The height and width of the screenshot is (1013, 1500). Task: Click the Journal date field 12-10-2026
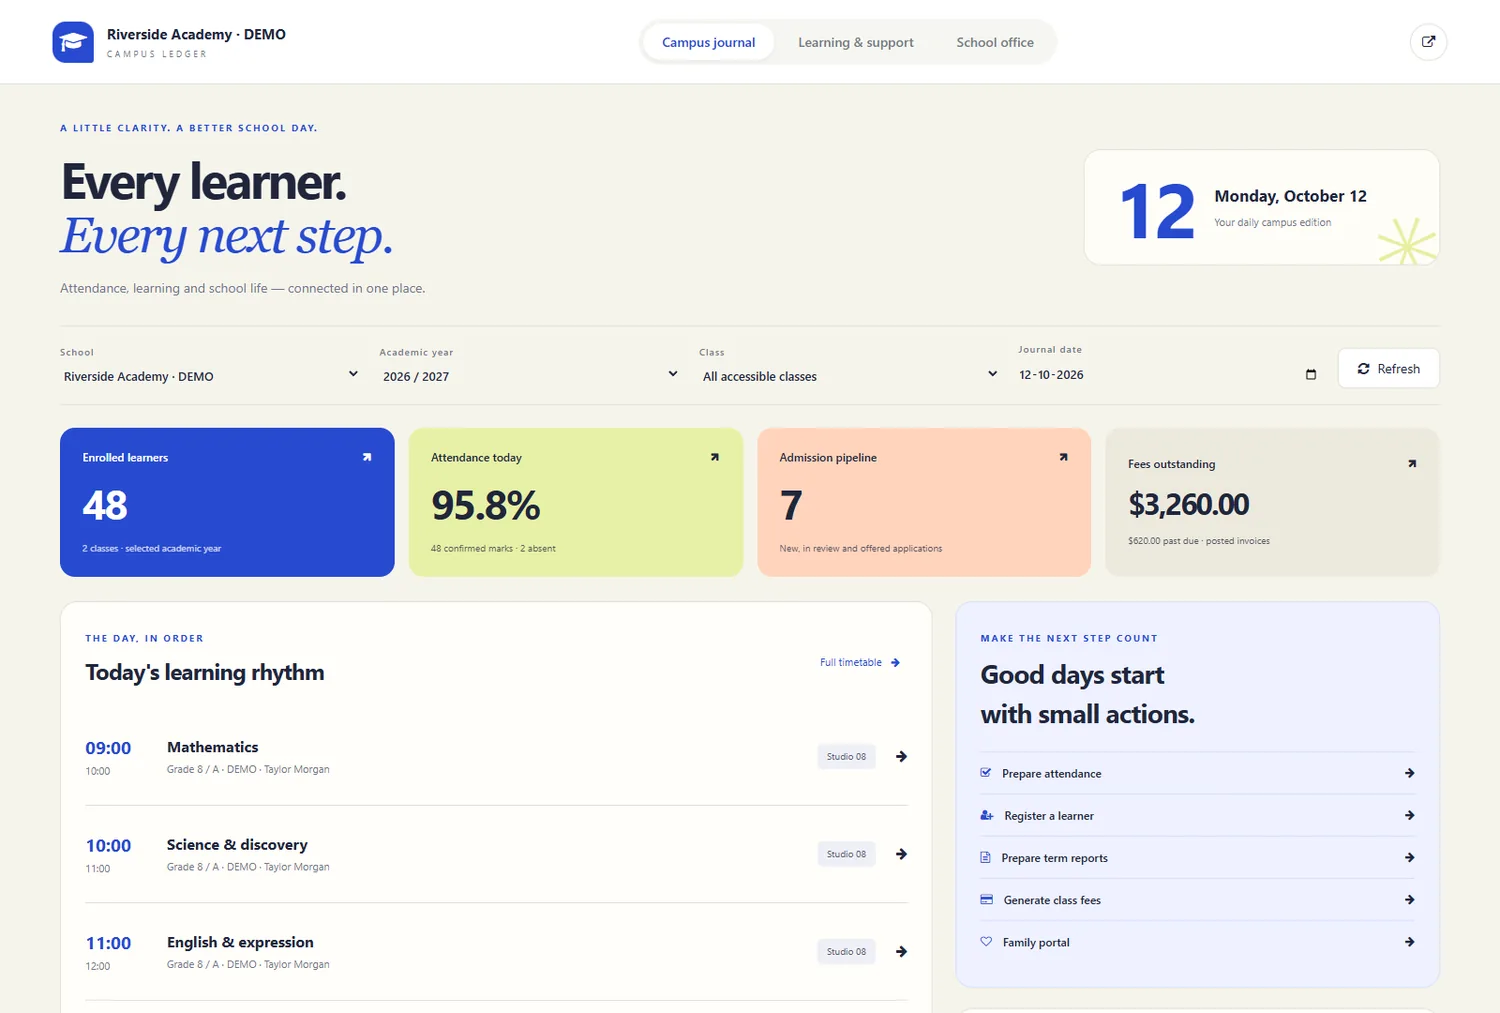[x=1170, y=374]
